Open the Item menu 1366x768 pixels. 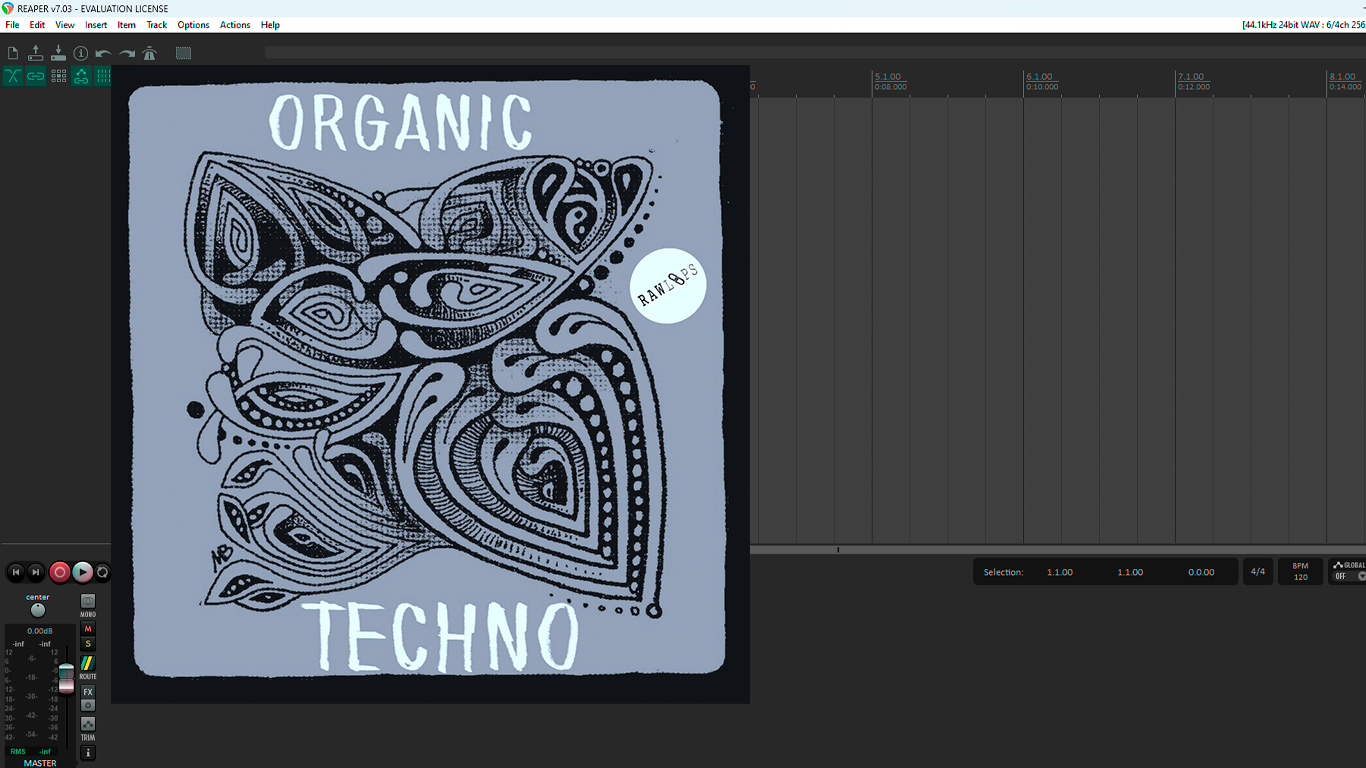pos(127,25)
